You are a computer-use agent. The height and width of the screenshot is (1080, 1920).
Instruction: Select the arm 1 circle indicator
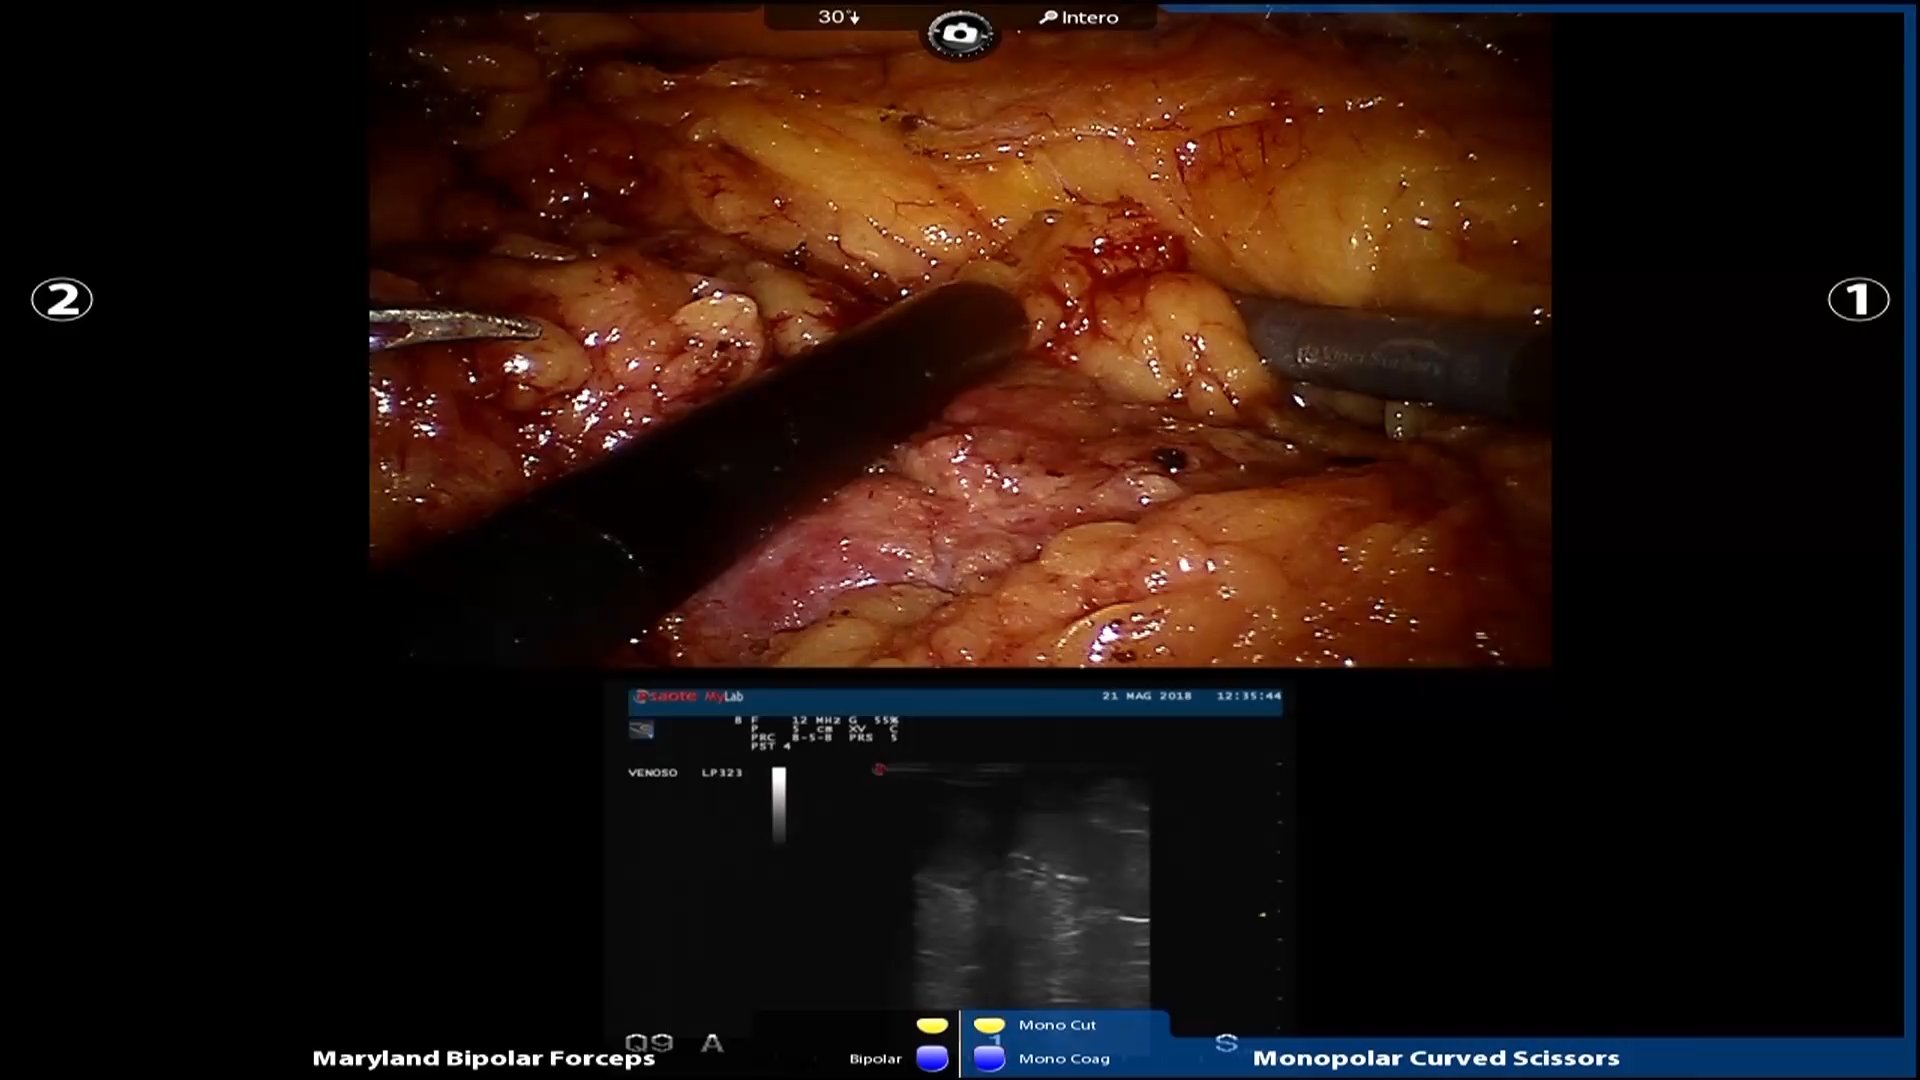click(1858, 299)
